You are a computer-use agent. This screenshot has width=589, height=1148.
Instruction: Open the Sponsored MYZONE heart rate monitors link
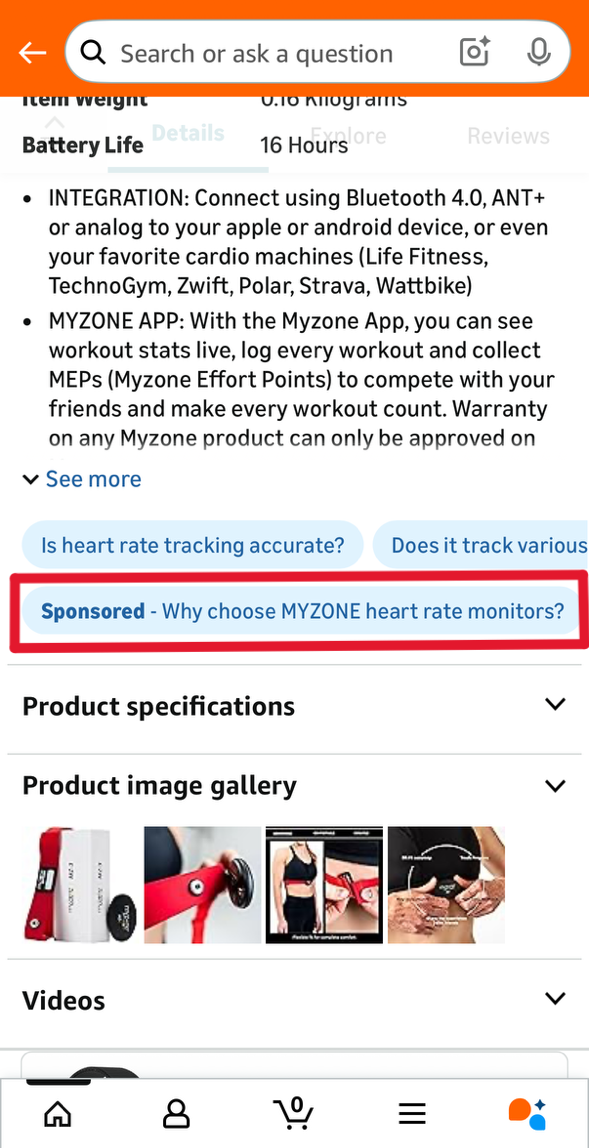pos(300,611)
